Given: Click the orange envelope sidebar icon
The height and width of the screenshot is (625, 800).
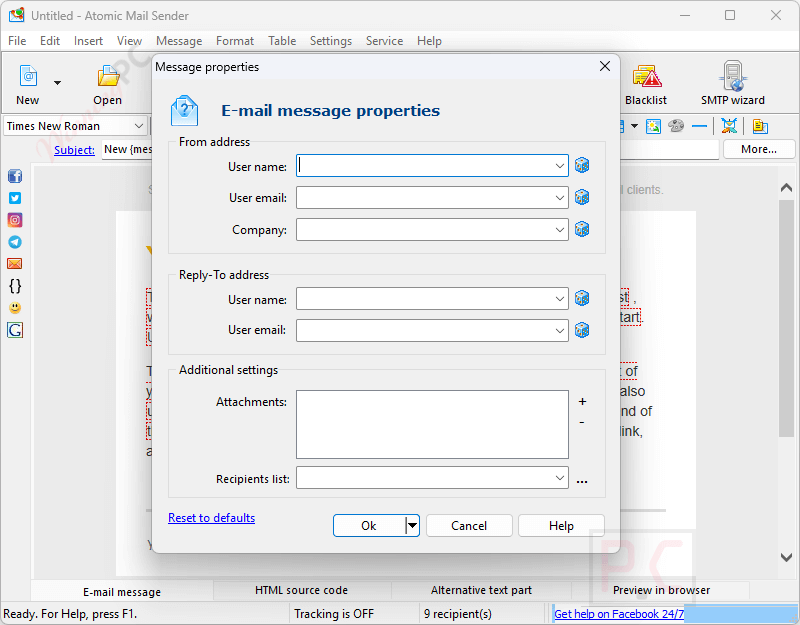Looking at the screenshot, I should (x=15, y=264).
